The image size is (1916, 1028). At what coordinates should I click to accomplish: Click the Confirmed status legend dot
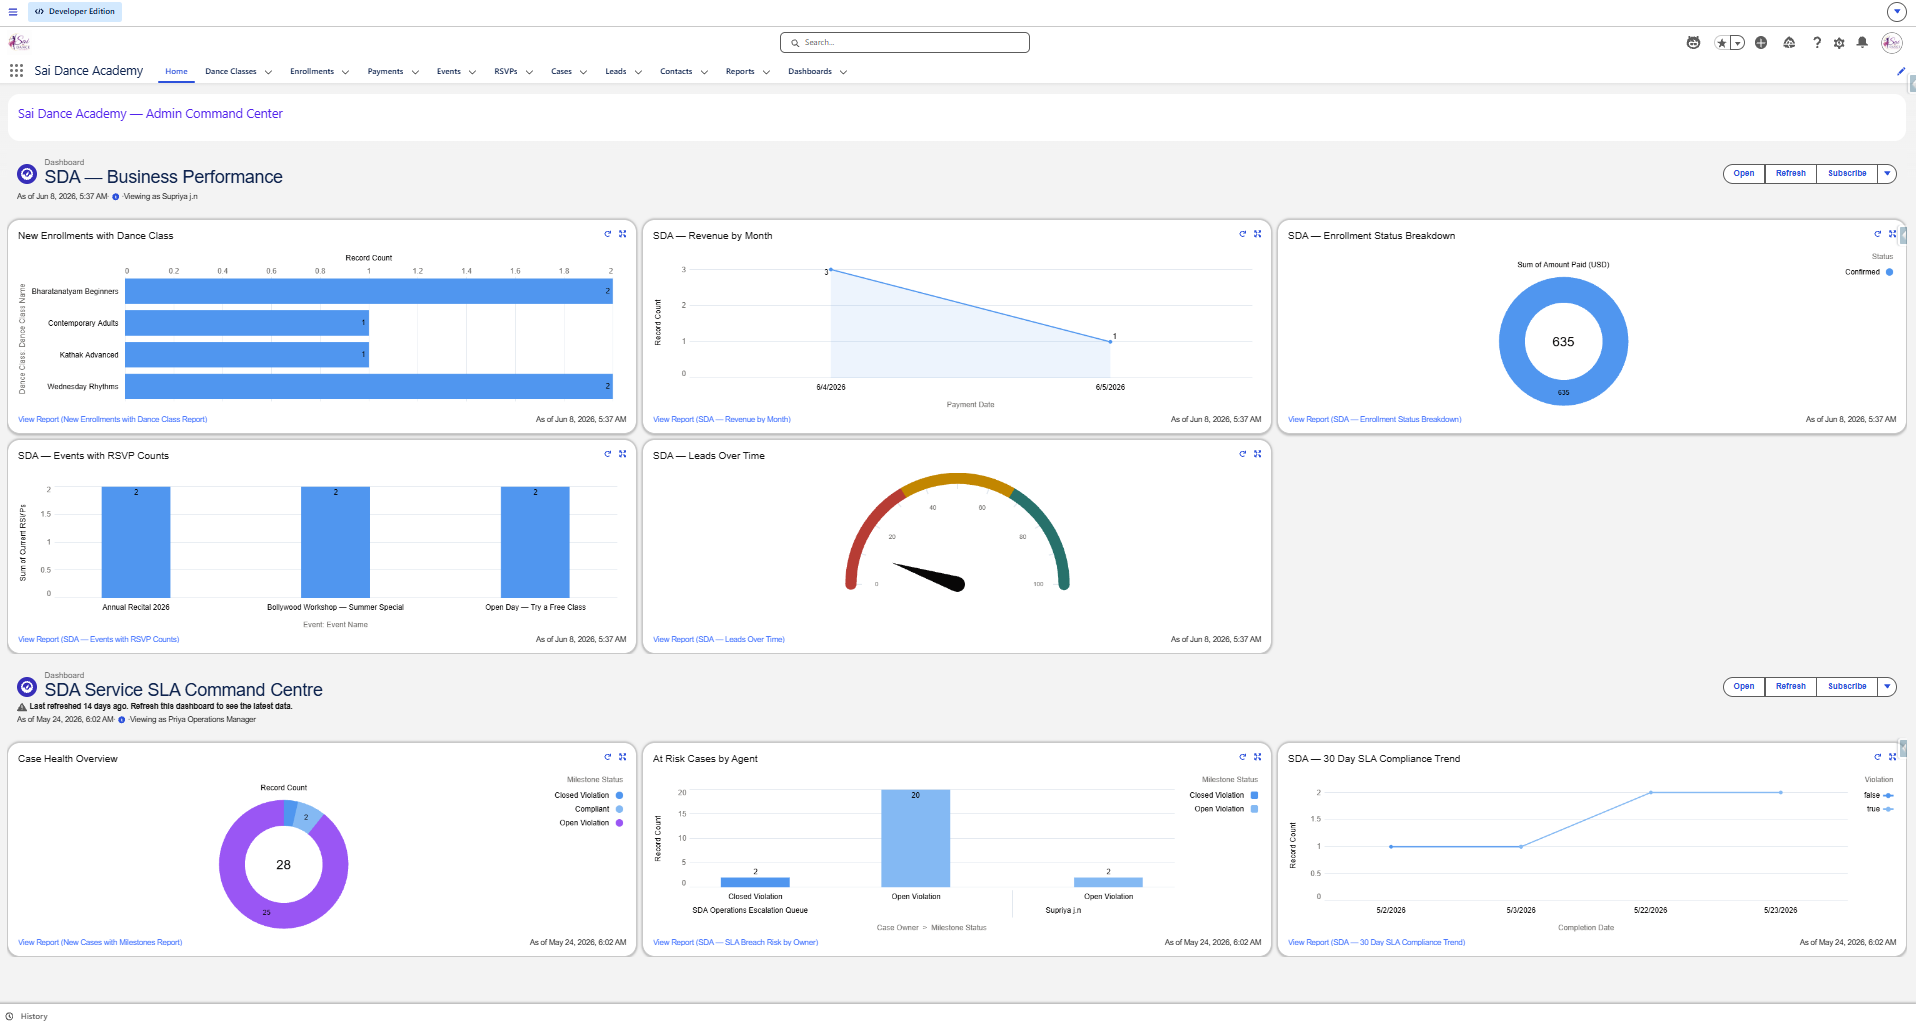click(1889, 272)
